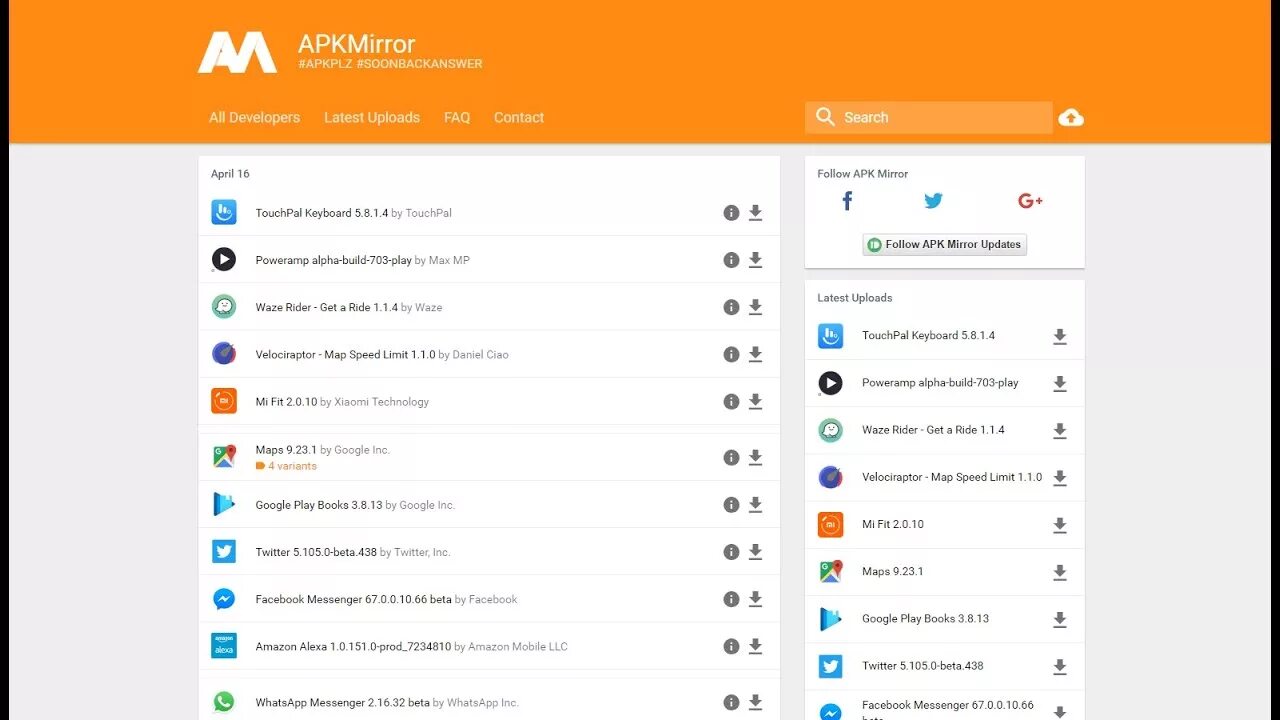Show info for Facebook Messenger beta
1280x720 pixels.
(x=731, y=599)
